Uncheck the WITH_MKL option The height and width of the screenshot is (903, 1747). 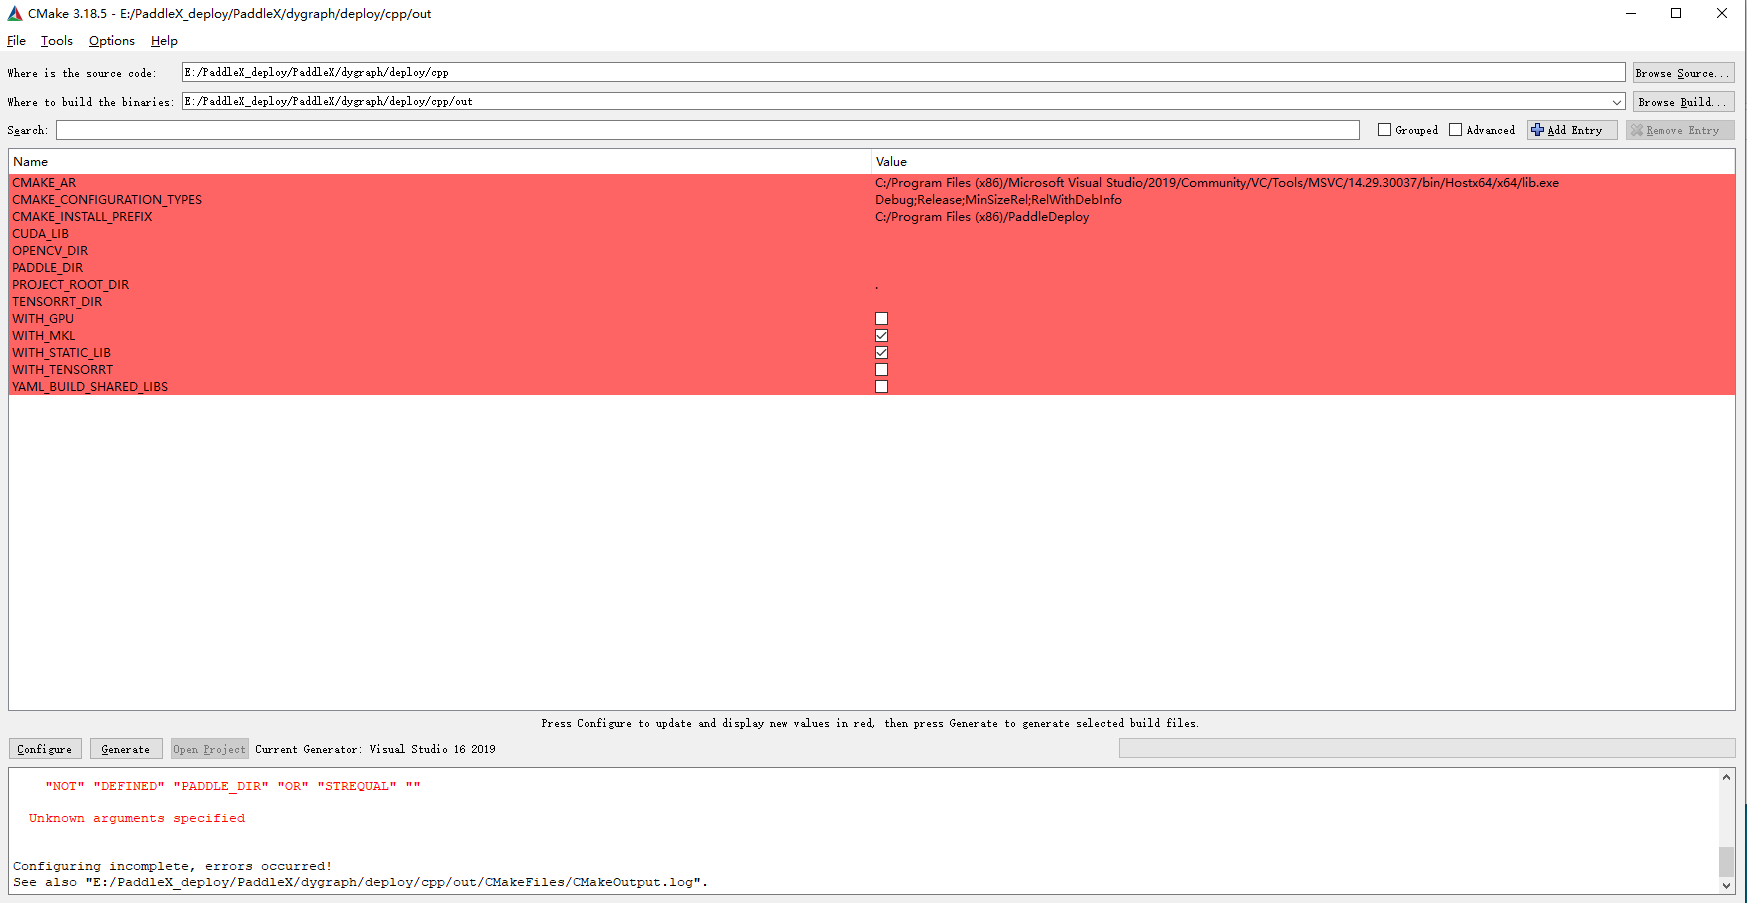click(x=881, y=336)
